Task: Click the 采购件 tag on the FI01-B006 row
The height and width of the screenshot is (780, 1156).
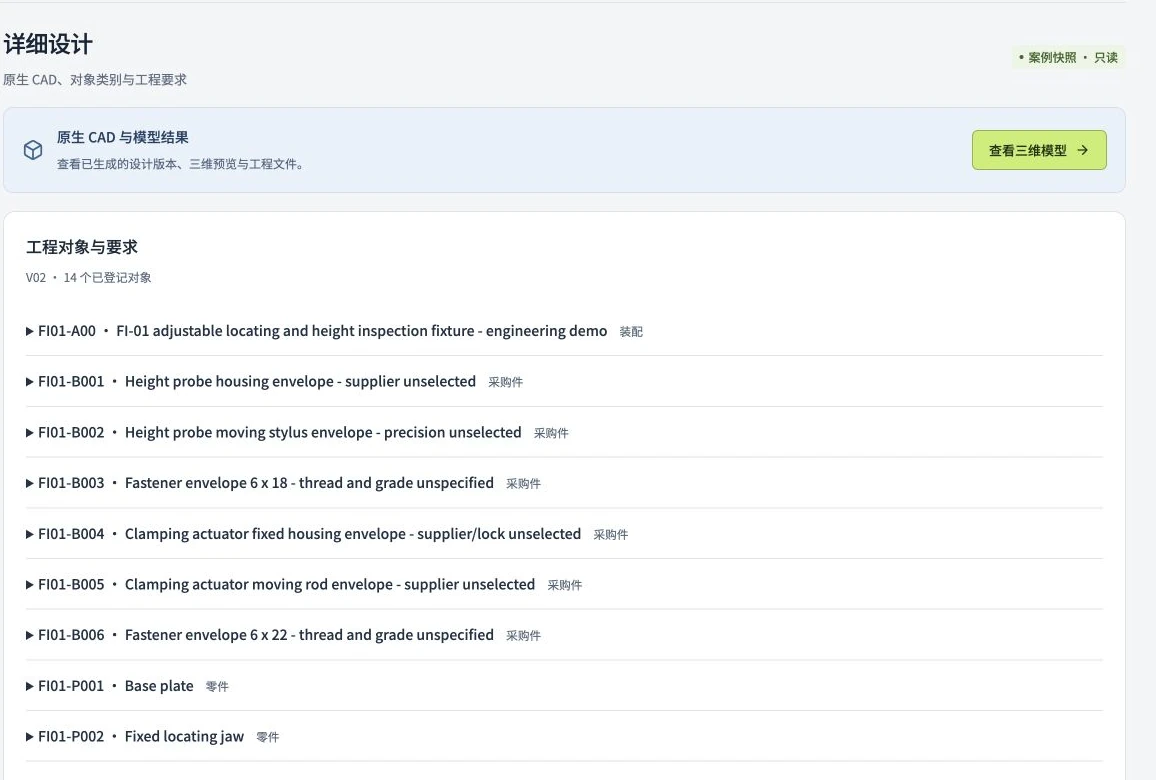Action: click(x=523, y=636)
